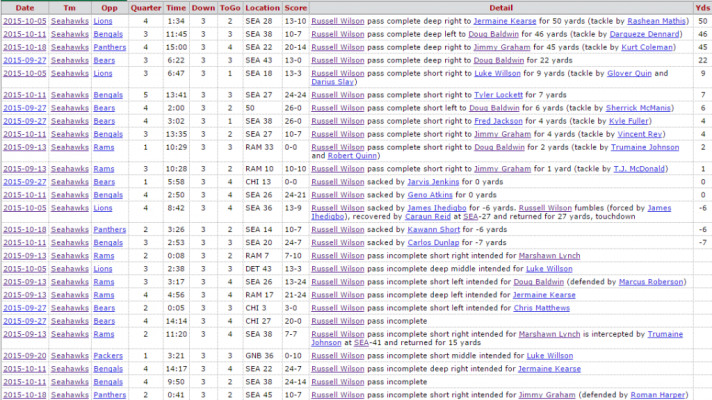Open the Jermaine Kearse link in 50-yard pass row
The width and height of the screenshot is (712, 400).
[x=504, y=21]
